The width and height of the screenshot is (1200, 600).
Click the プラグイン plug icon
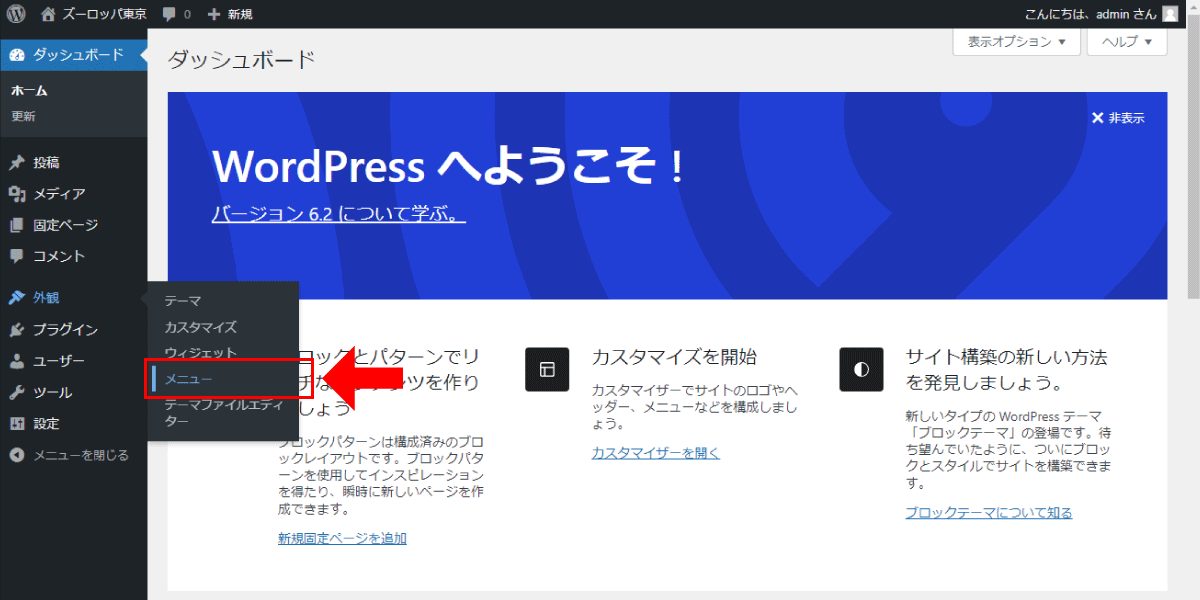[17, 330]
